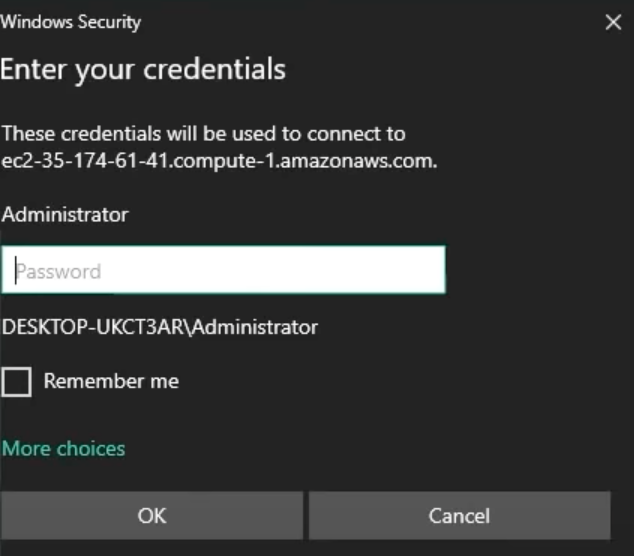Enable the Remember me checkbox
The image size is (634, 556).
click(17, 381)
